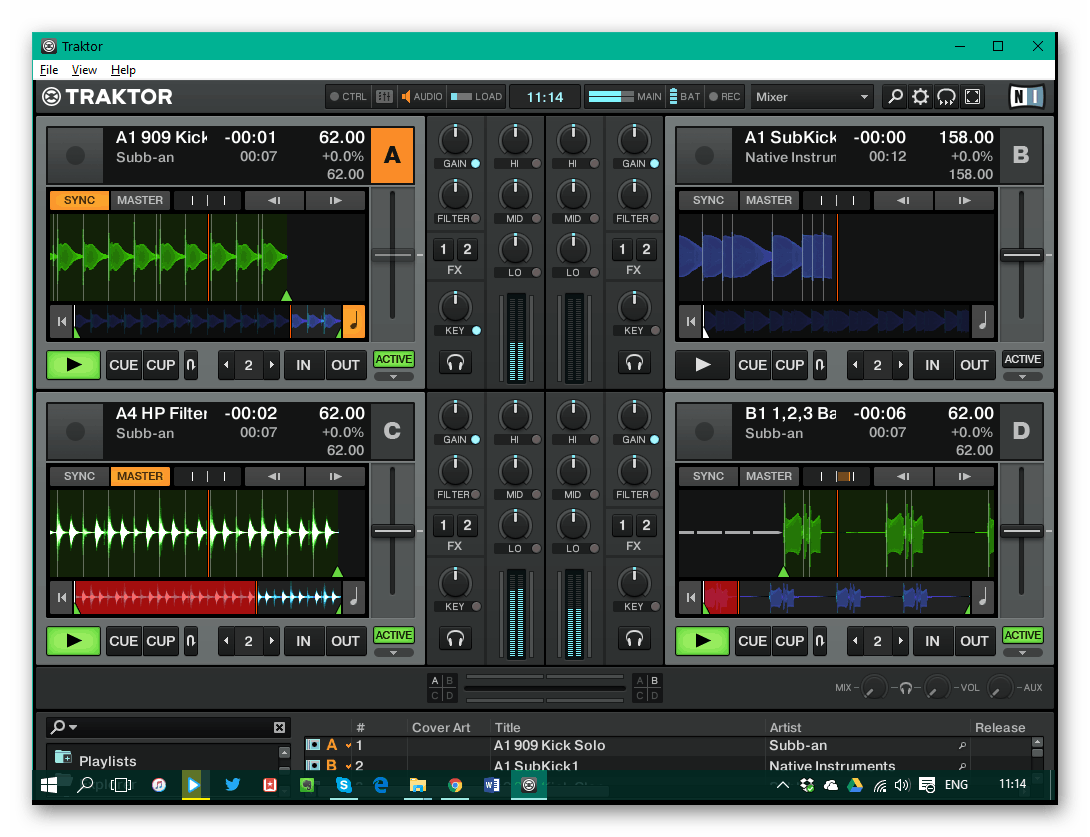
Task: Enable headphone cue for Deck A
Action: pyautogui.click(x=455, y=363)
